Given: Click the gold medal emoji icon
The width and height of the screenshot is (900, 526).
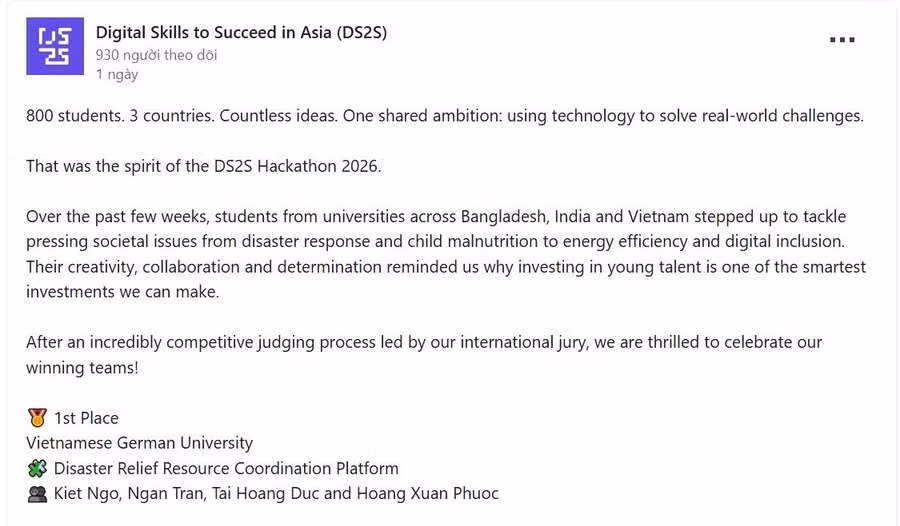Looking at the screenshot, I should pyautogui.click(x=37, y=417).
